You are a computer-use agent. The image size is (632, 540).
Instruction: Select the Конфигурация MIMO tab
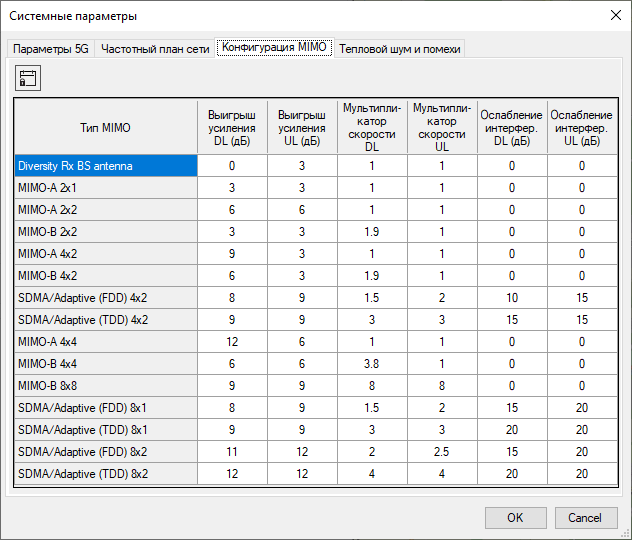point(274,48)
